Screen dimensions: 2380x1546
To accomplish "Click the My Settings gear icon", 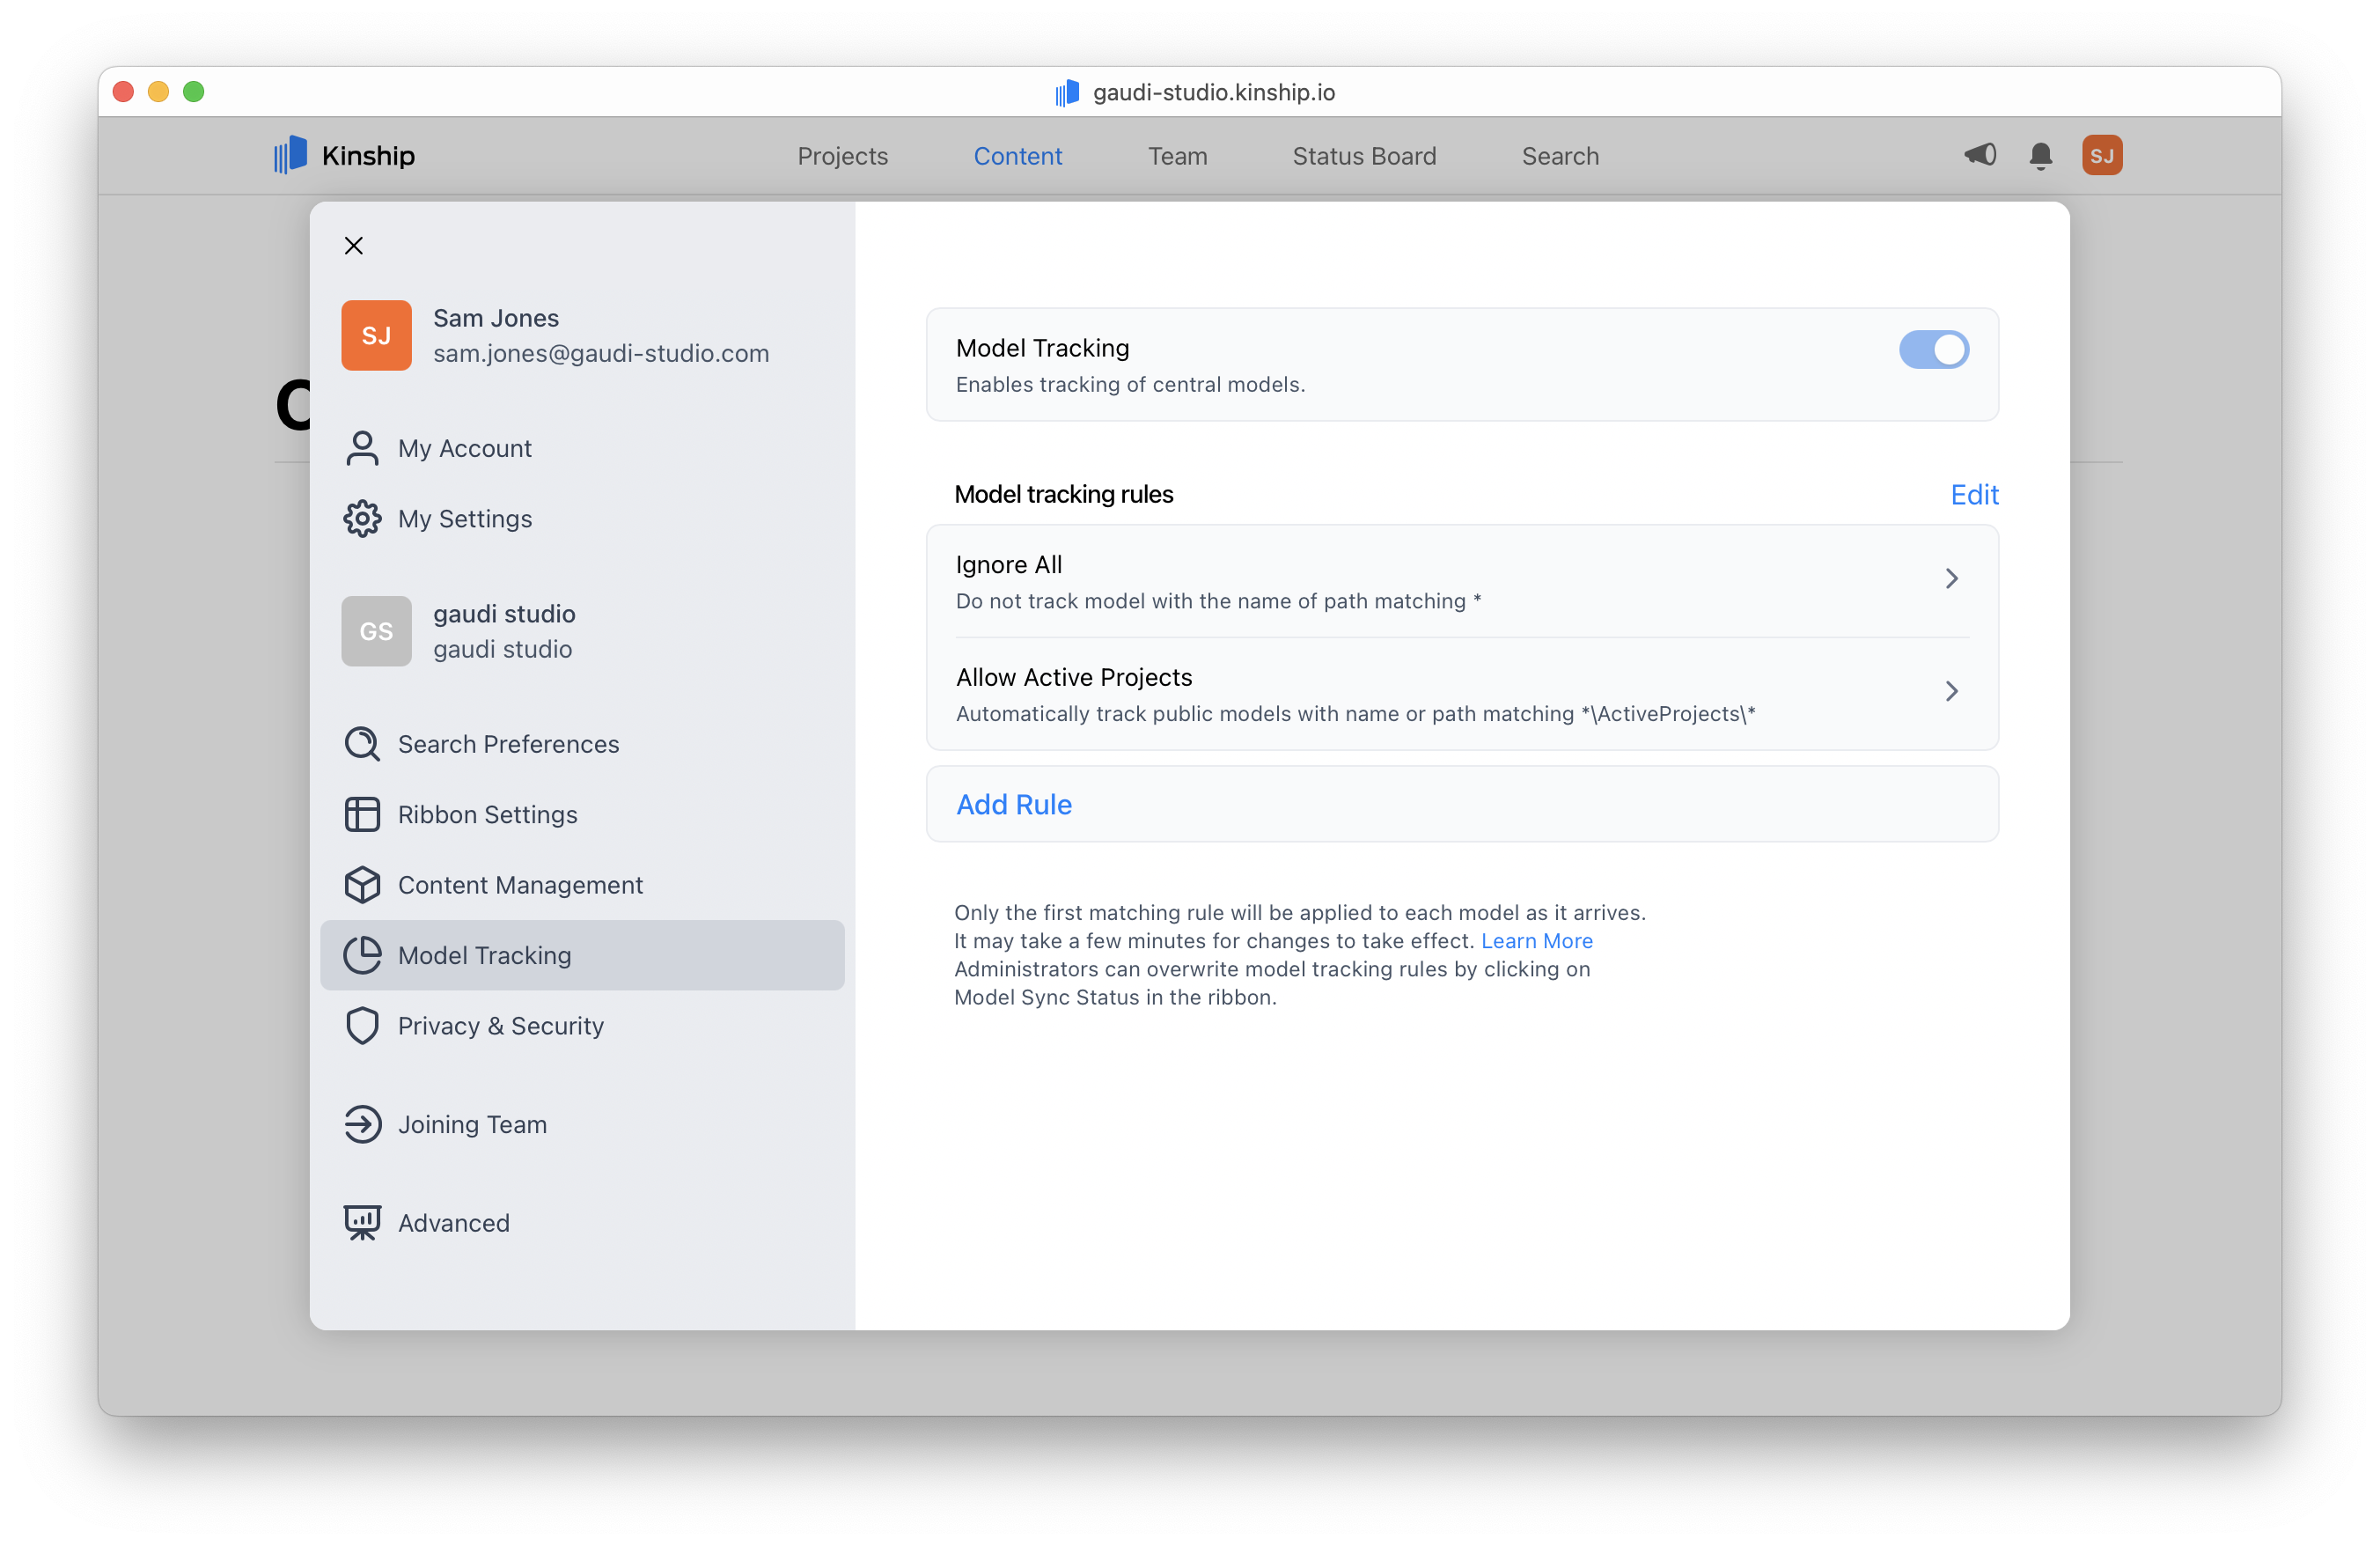I will point(362,519).
